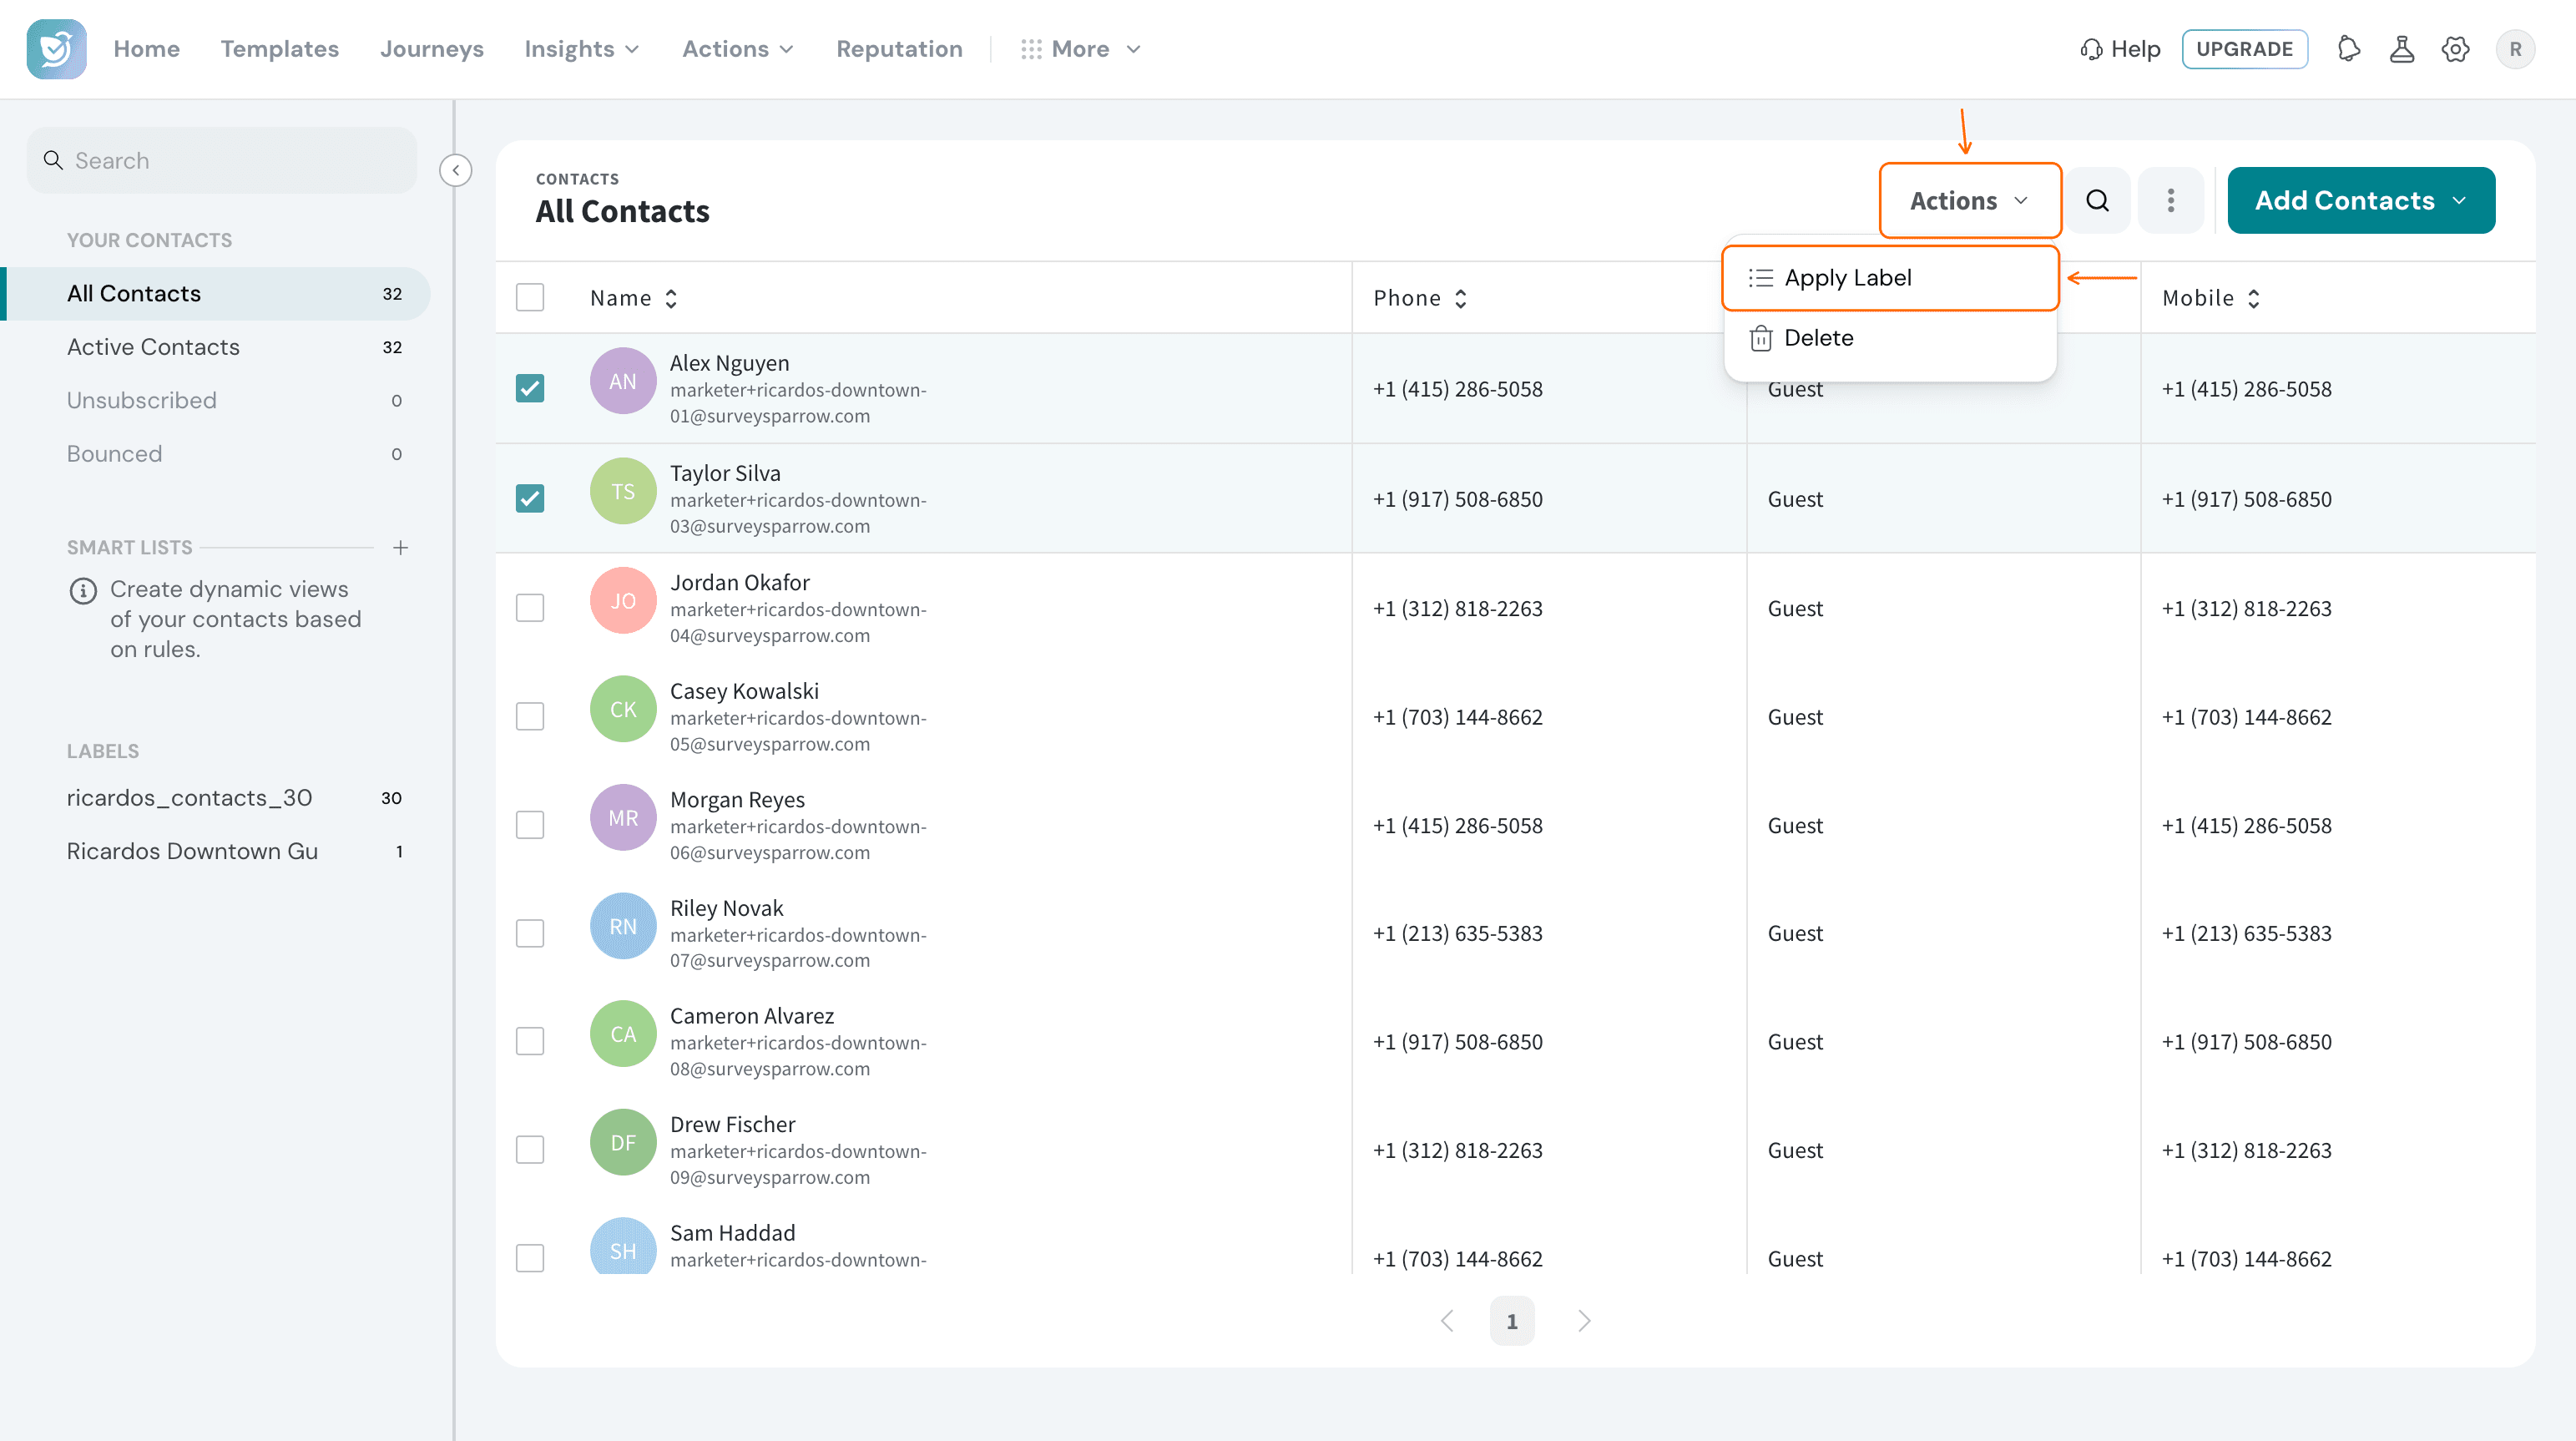2576x1441 pixels.
Task: Toggle the select-all header checkbox
Action: point(530,297)
